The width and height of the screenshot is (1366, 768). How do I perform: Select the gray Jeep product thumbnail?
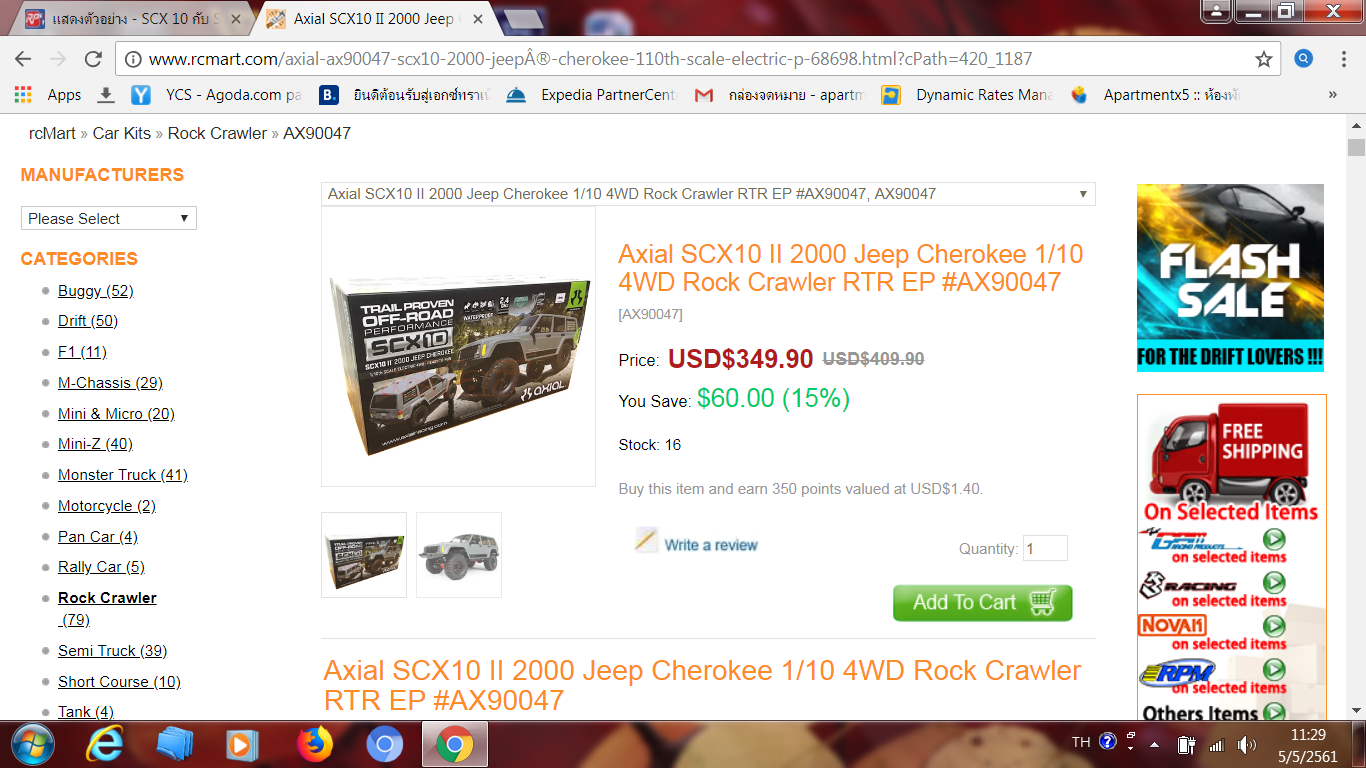pyautogui.click(x=459, y=555)
